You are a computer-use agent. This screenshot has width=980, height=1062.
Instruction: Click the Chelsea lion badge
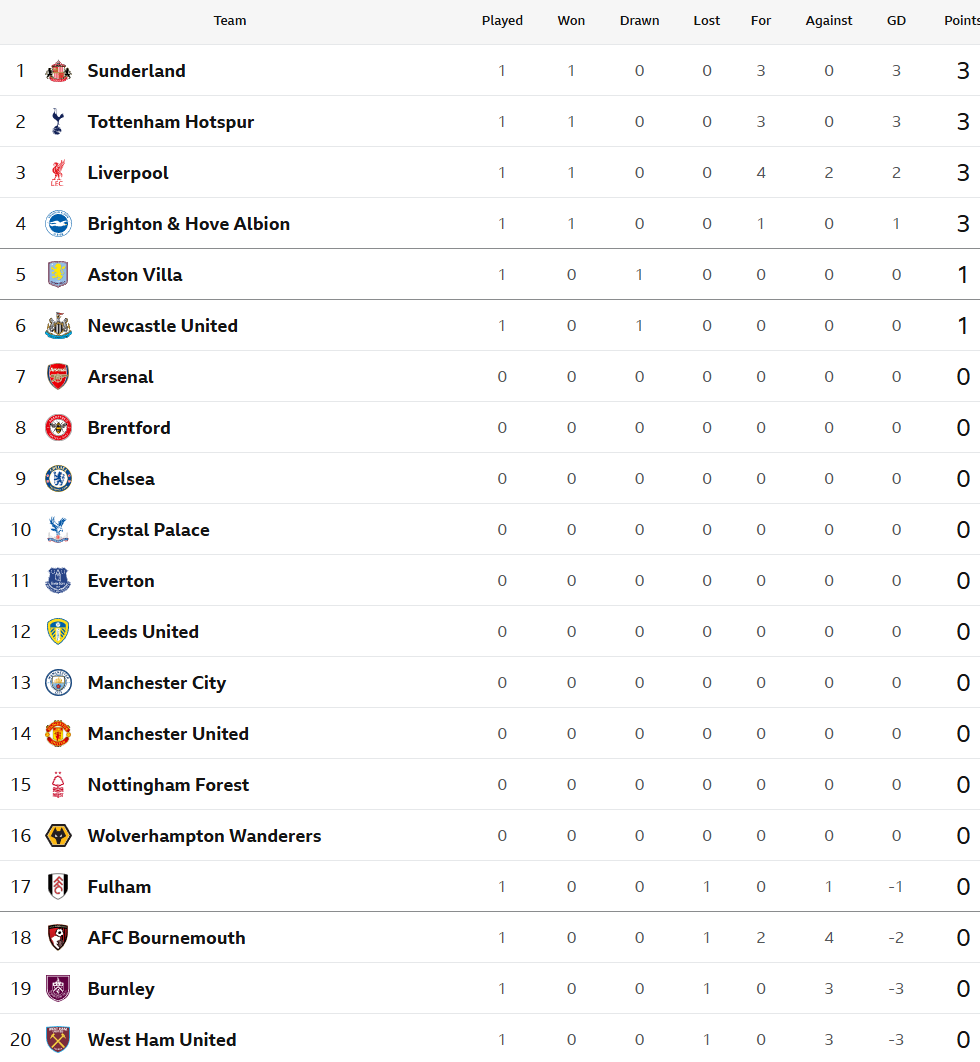pyautogui.click(x=58, y=478)
